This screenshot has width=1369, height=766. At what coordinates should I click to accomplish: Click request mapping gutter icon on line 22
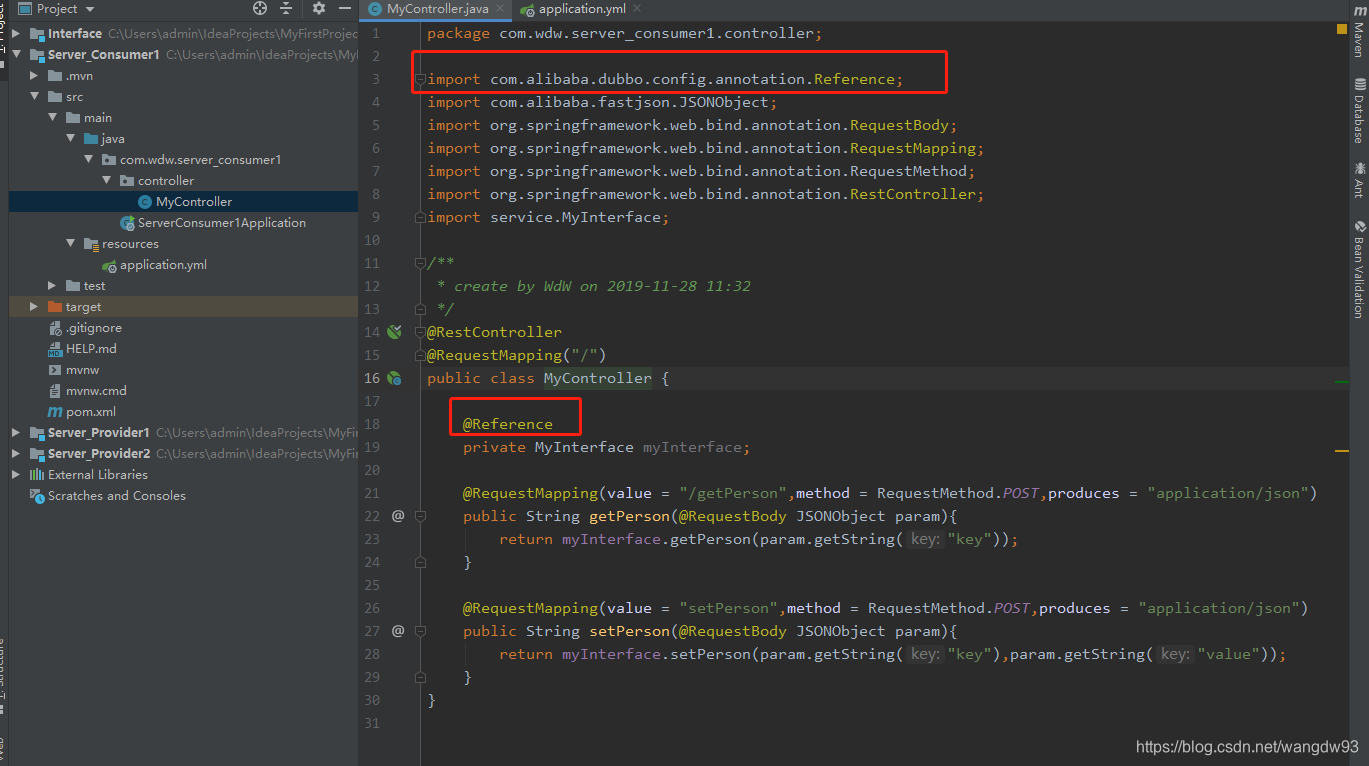(x=398, y=516)
